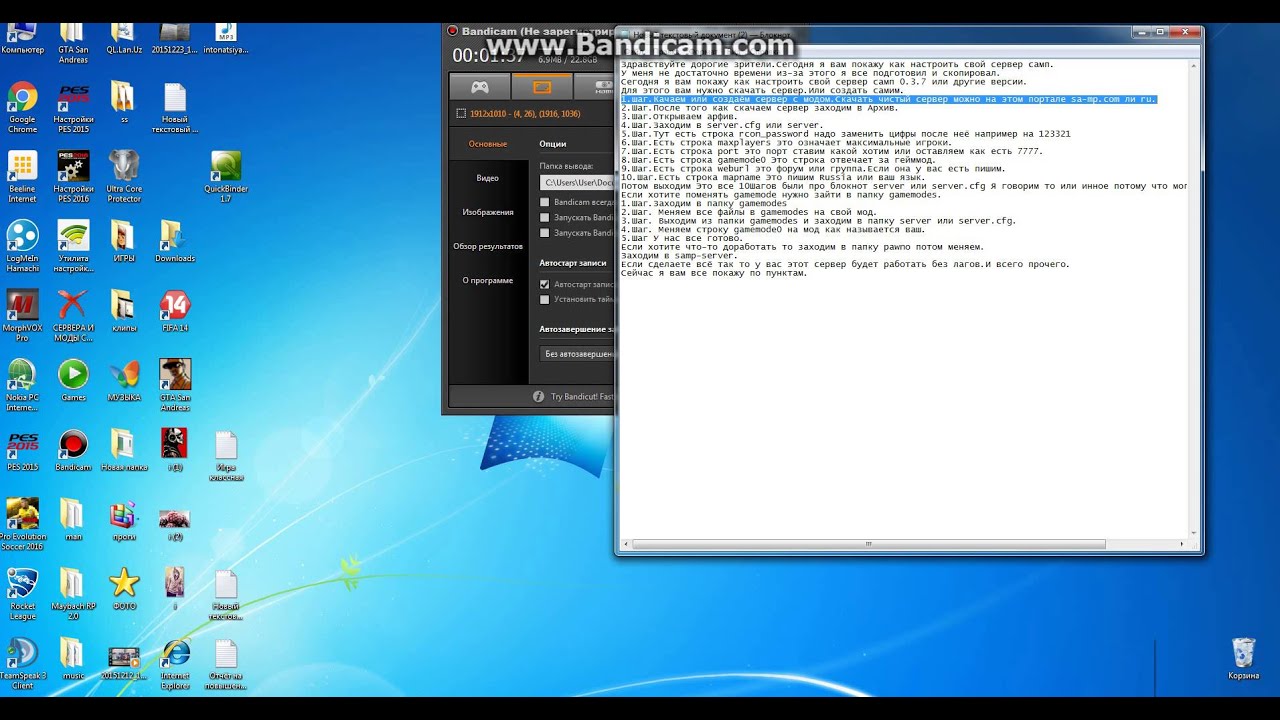Viewport: 1280px width, 720px height.
Task: Open the Beeline Internet desktop icon
Action: pos(22,177)
